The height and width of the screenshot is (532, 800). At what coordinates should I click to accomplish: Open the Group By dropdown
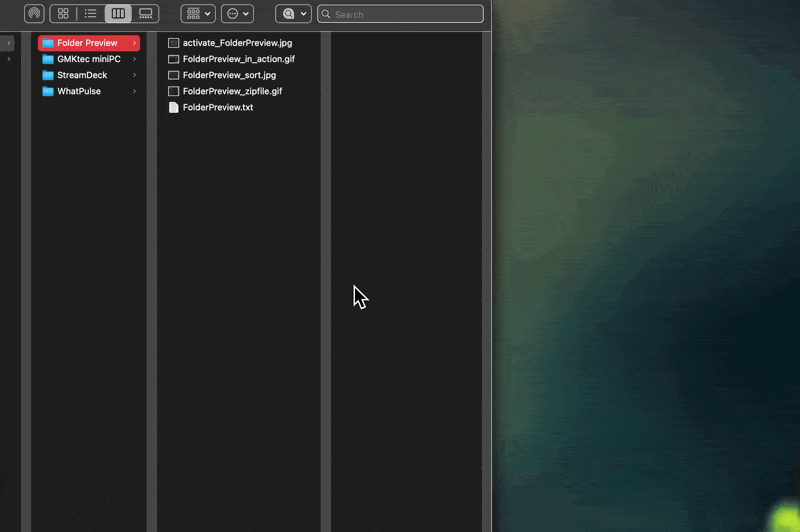198,14
